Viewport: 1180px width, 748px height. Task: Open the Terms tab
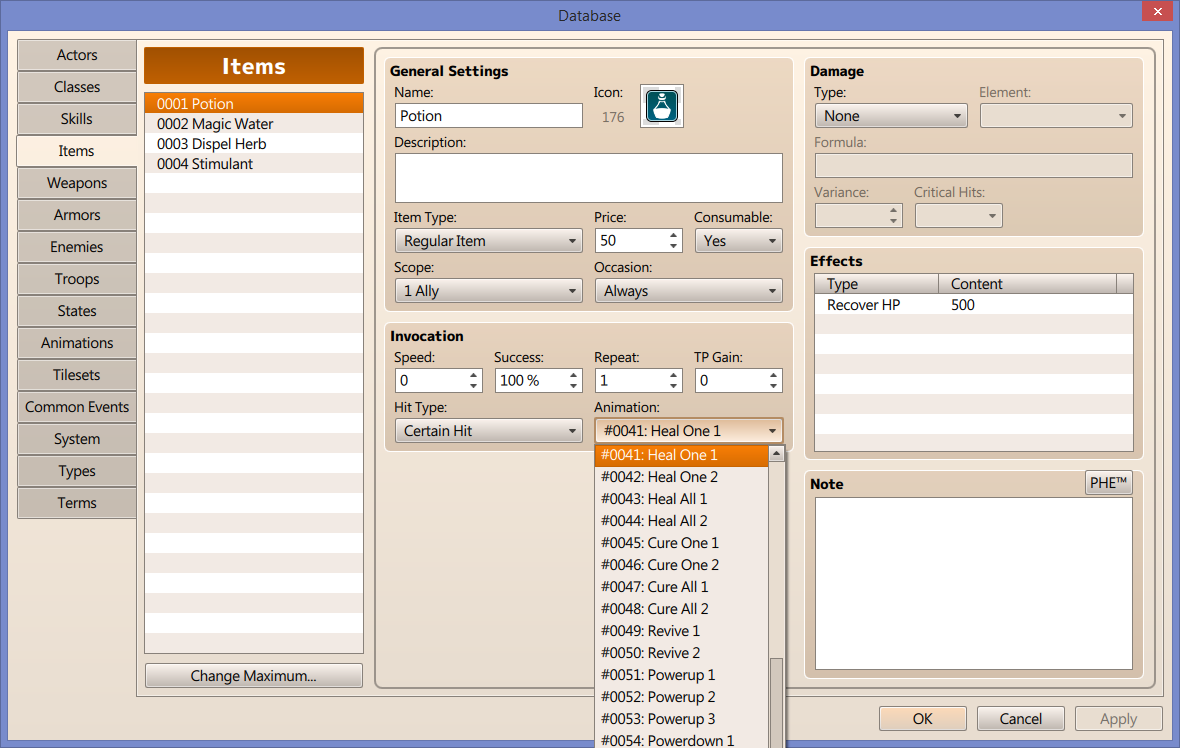(77, 503)
